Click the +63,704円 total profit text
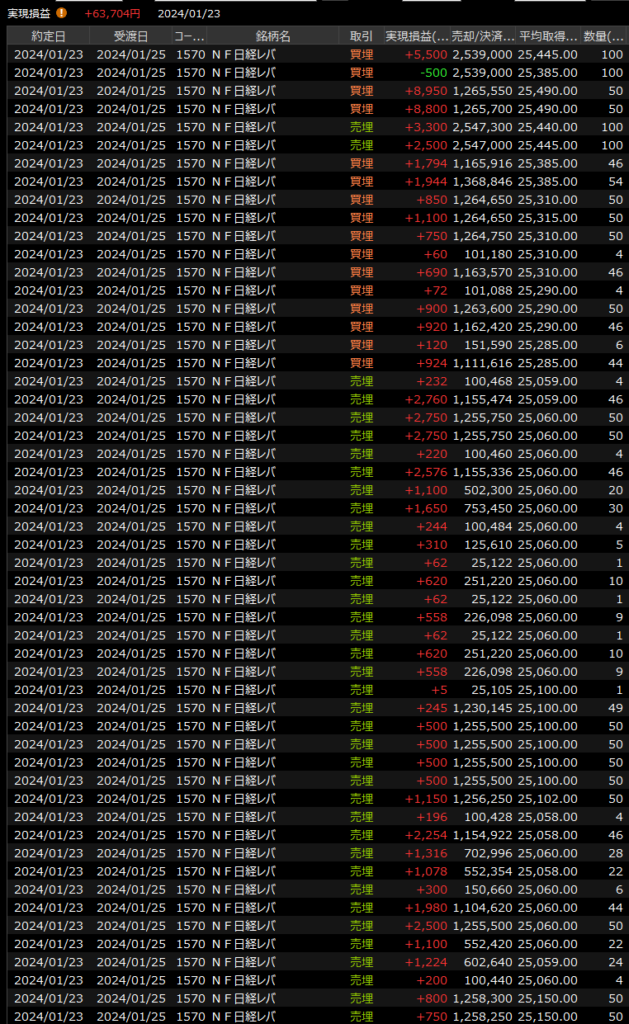The image size is (629, 1024). (112, 13)
